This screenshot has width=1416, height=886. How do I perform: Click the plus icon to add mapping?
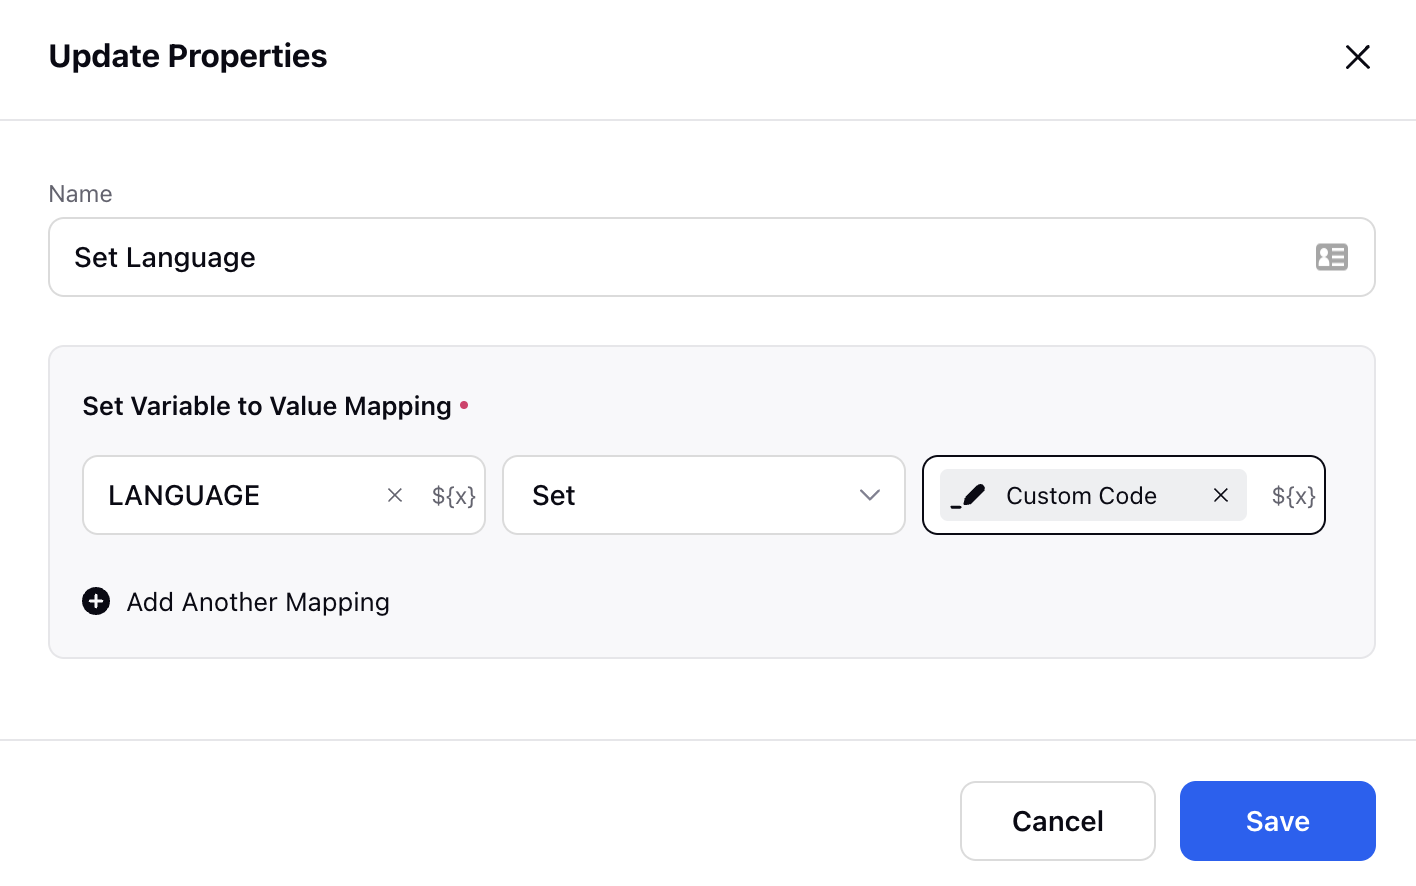[x=96, y=601]
